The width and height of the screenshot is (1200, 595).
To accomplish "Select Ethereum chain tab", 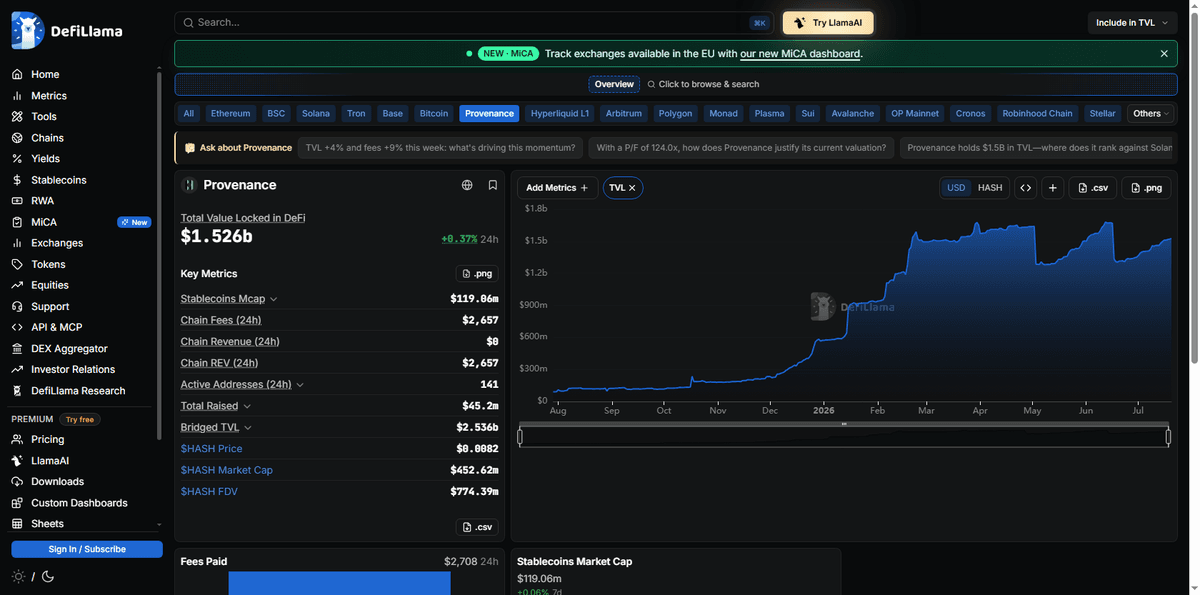I will pyautogui.click(x=230, y=113).
